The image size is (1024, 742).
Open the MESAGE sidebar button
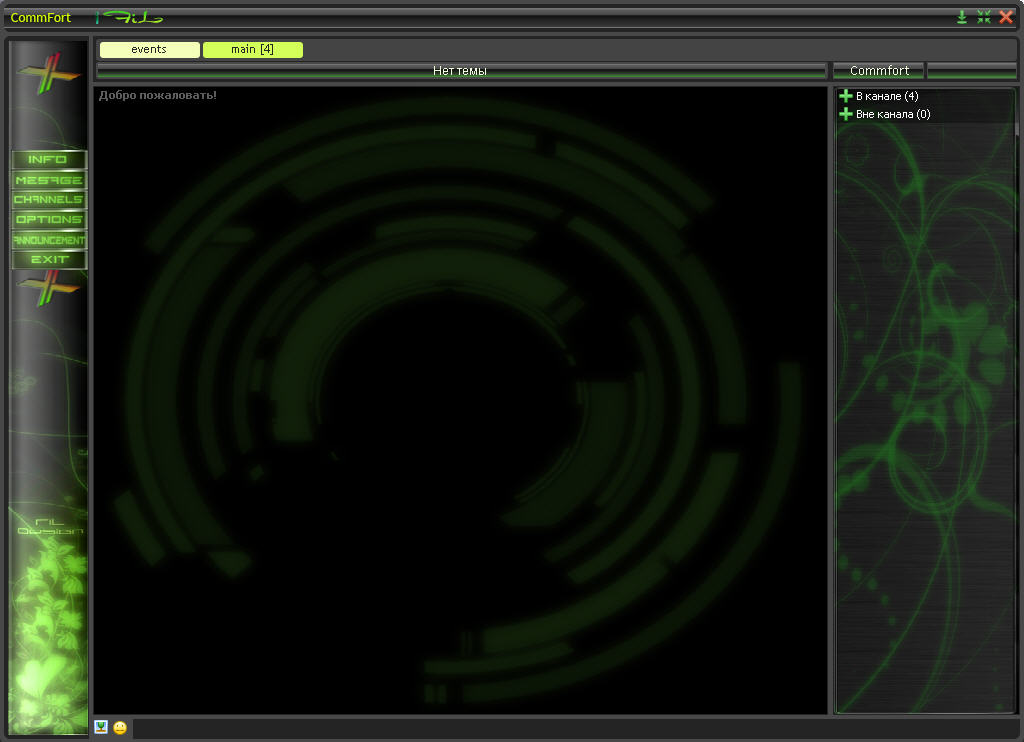click(x=49, y=180)
